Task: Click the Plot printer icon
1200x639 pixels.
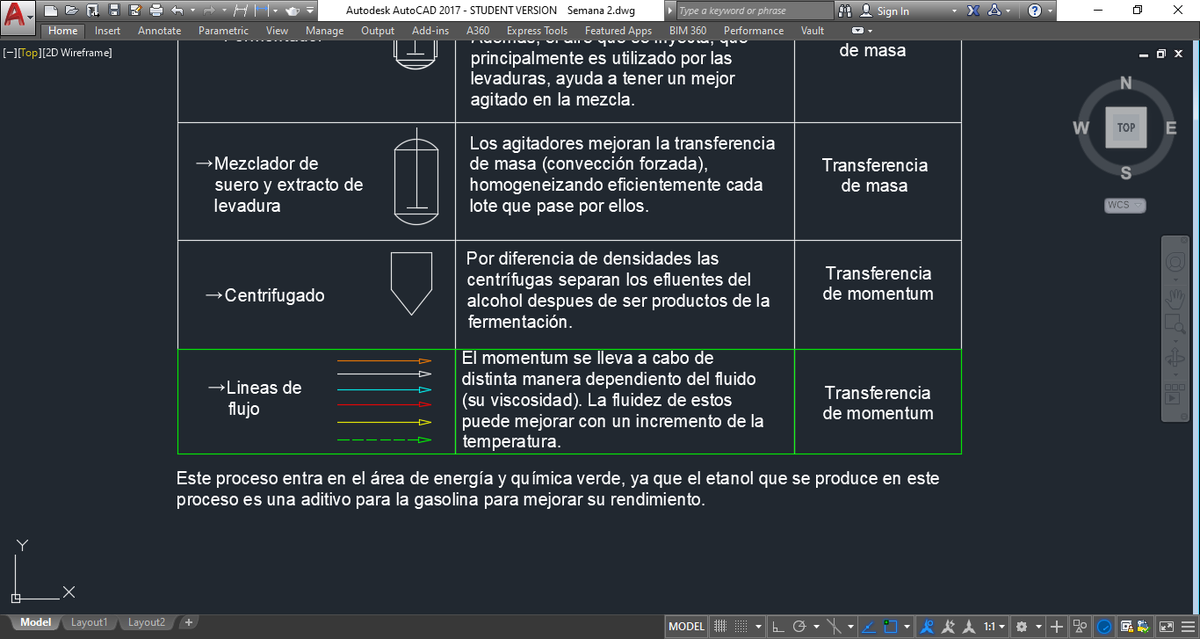Action: pyautogui.click(x=156, y=11)
